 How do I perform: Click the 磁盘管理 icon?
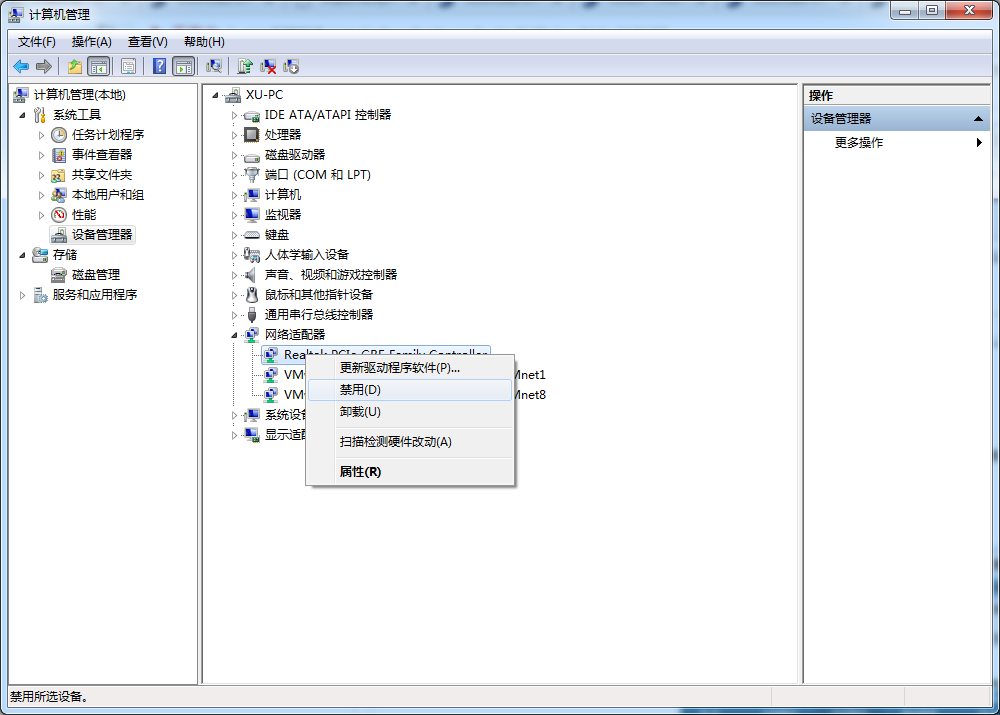(x=59, y=275)
